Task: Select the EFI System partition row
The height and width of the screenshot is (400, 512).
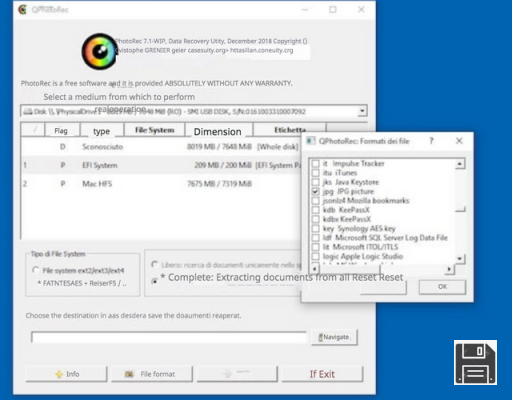Action: point(161,165)
